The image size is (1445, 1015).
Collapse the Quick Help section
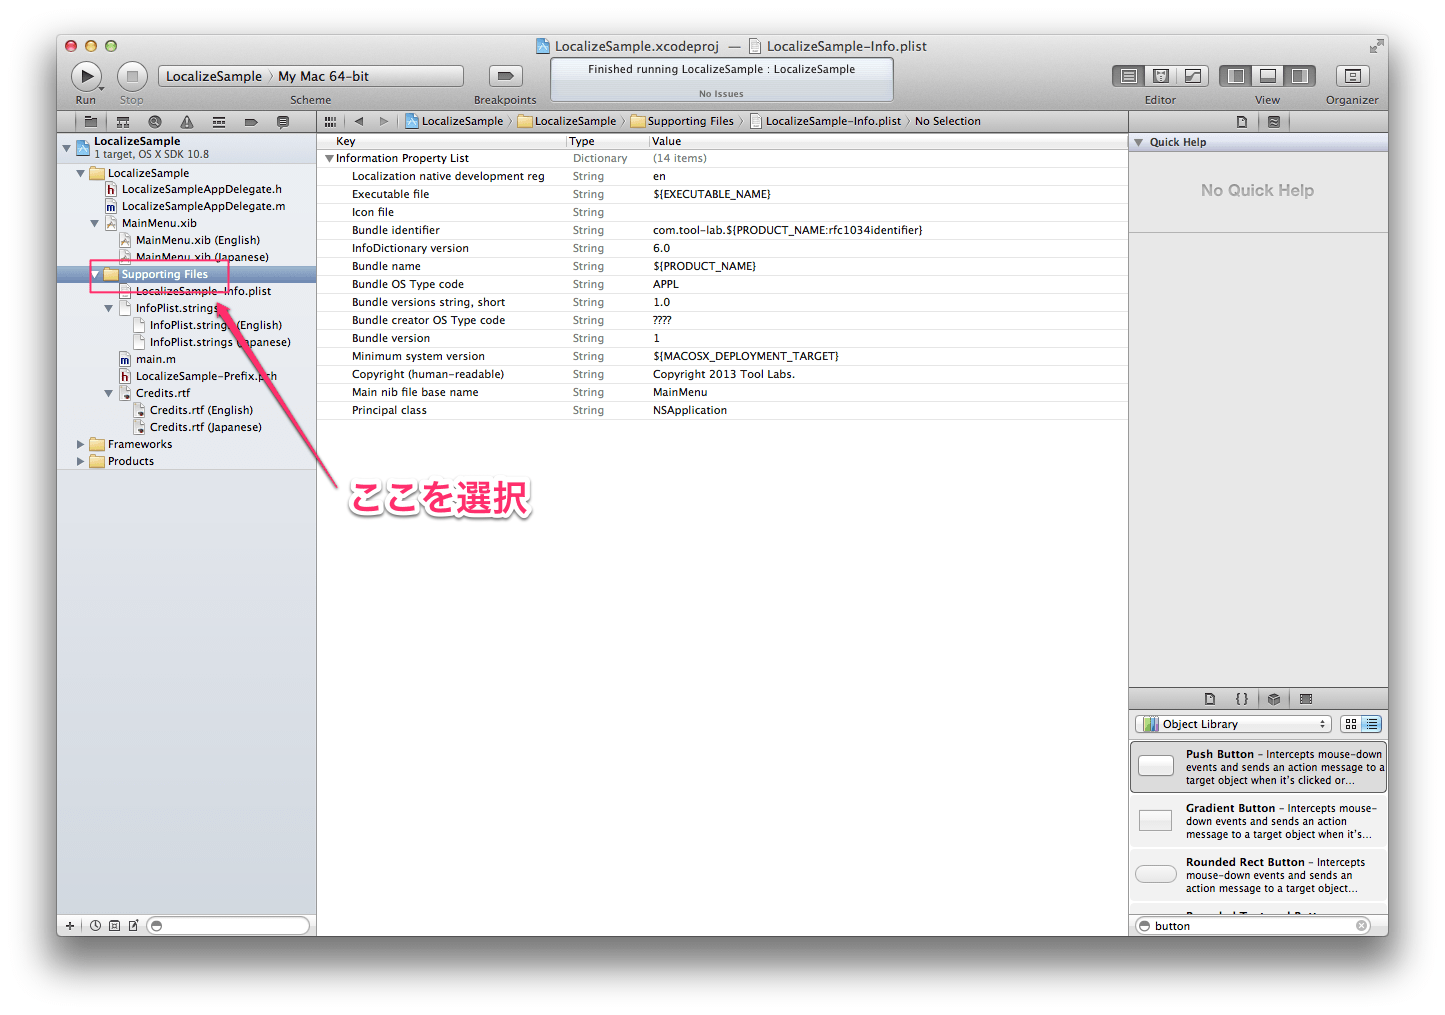pyautogui.click(x=1138, y=142)
